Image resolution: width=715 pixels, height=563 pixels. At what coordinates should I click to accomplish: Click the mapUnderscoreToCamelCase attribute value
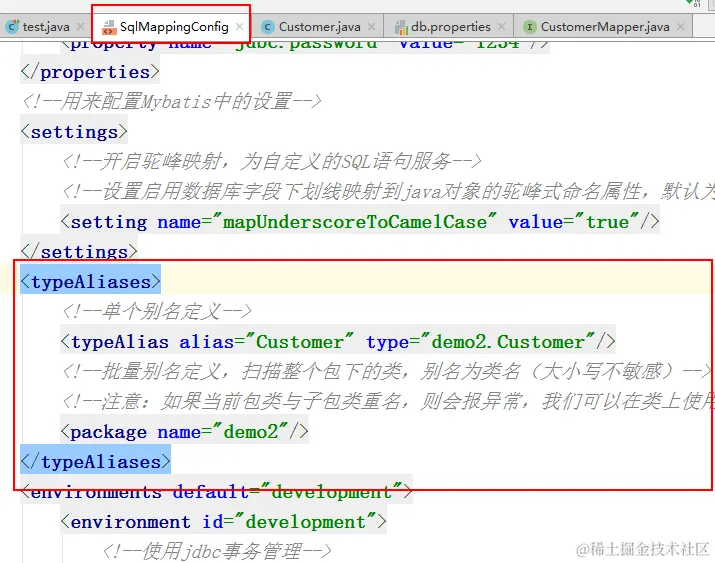tap(354, 222)
